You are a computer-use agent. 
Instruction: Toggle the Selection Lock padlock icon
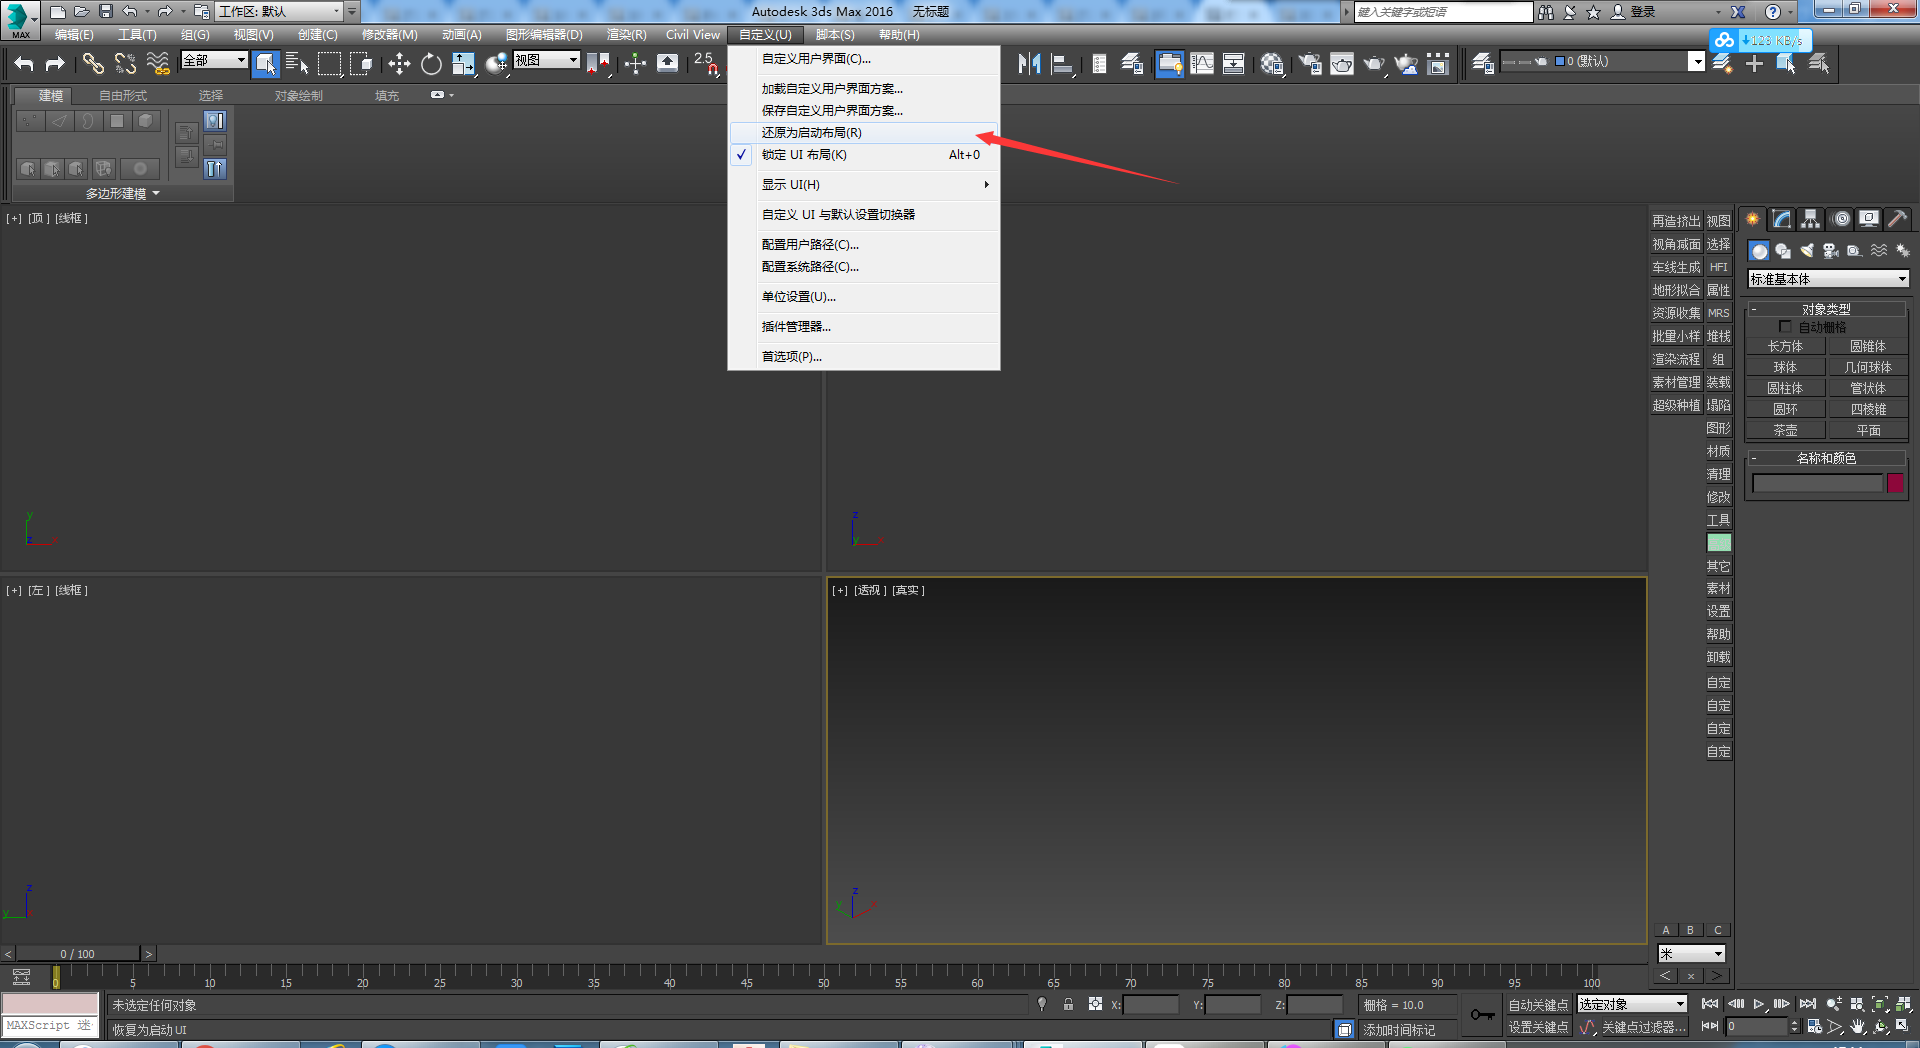pos(1068,1004)
